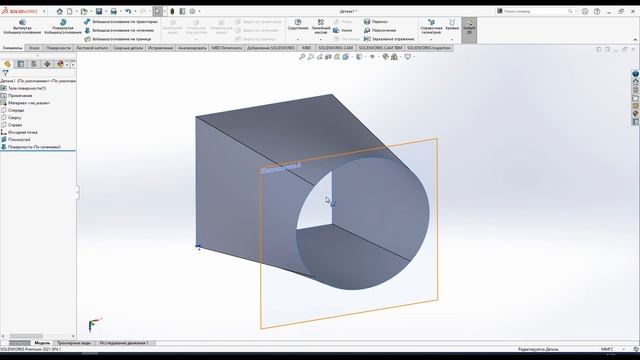
Task: Save the part with the Save icon
Action: pos(99,11)
